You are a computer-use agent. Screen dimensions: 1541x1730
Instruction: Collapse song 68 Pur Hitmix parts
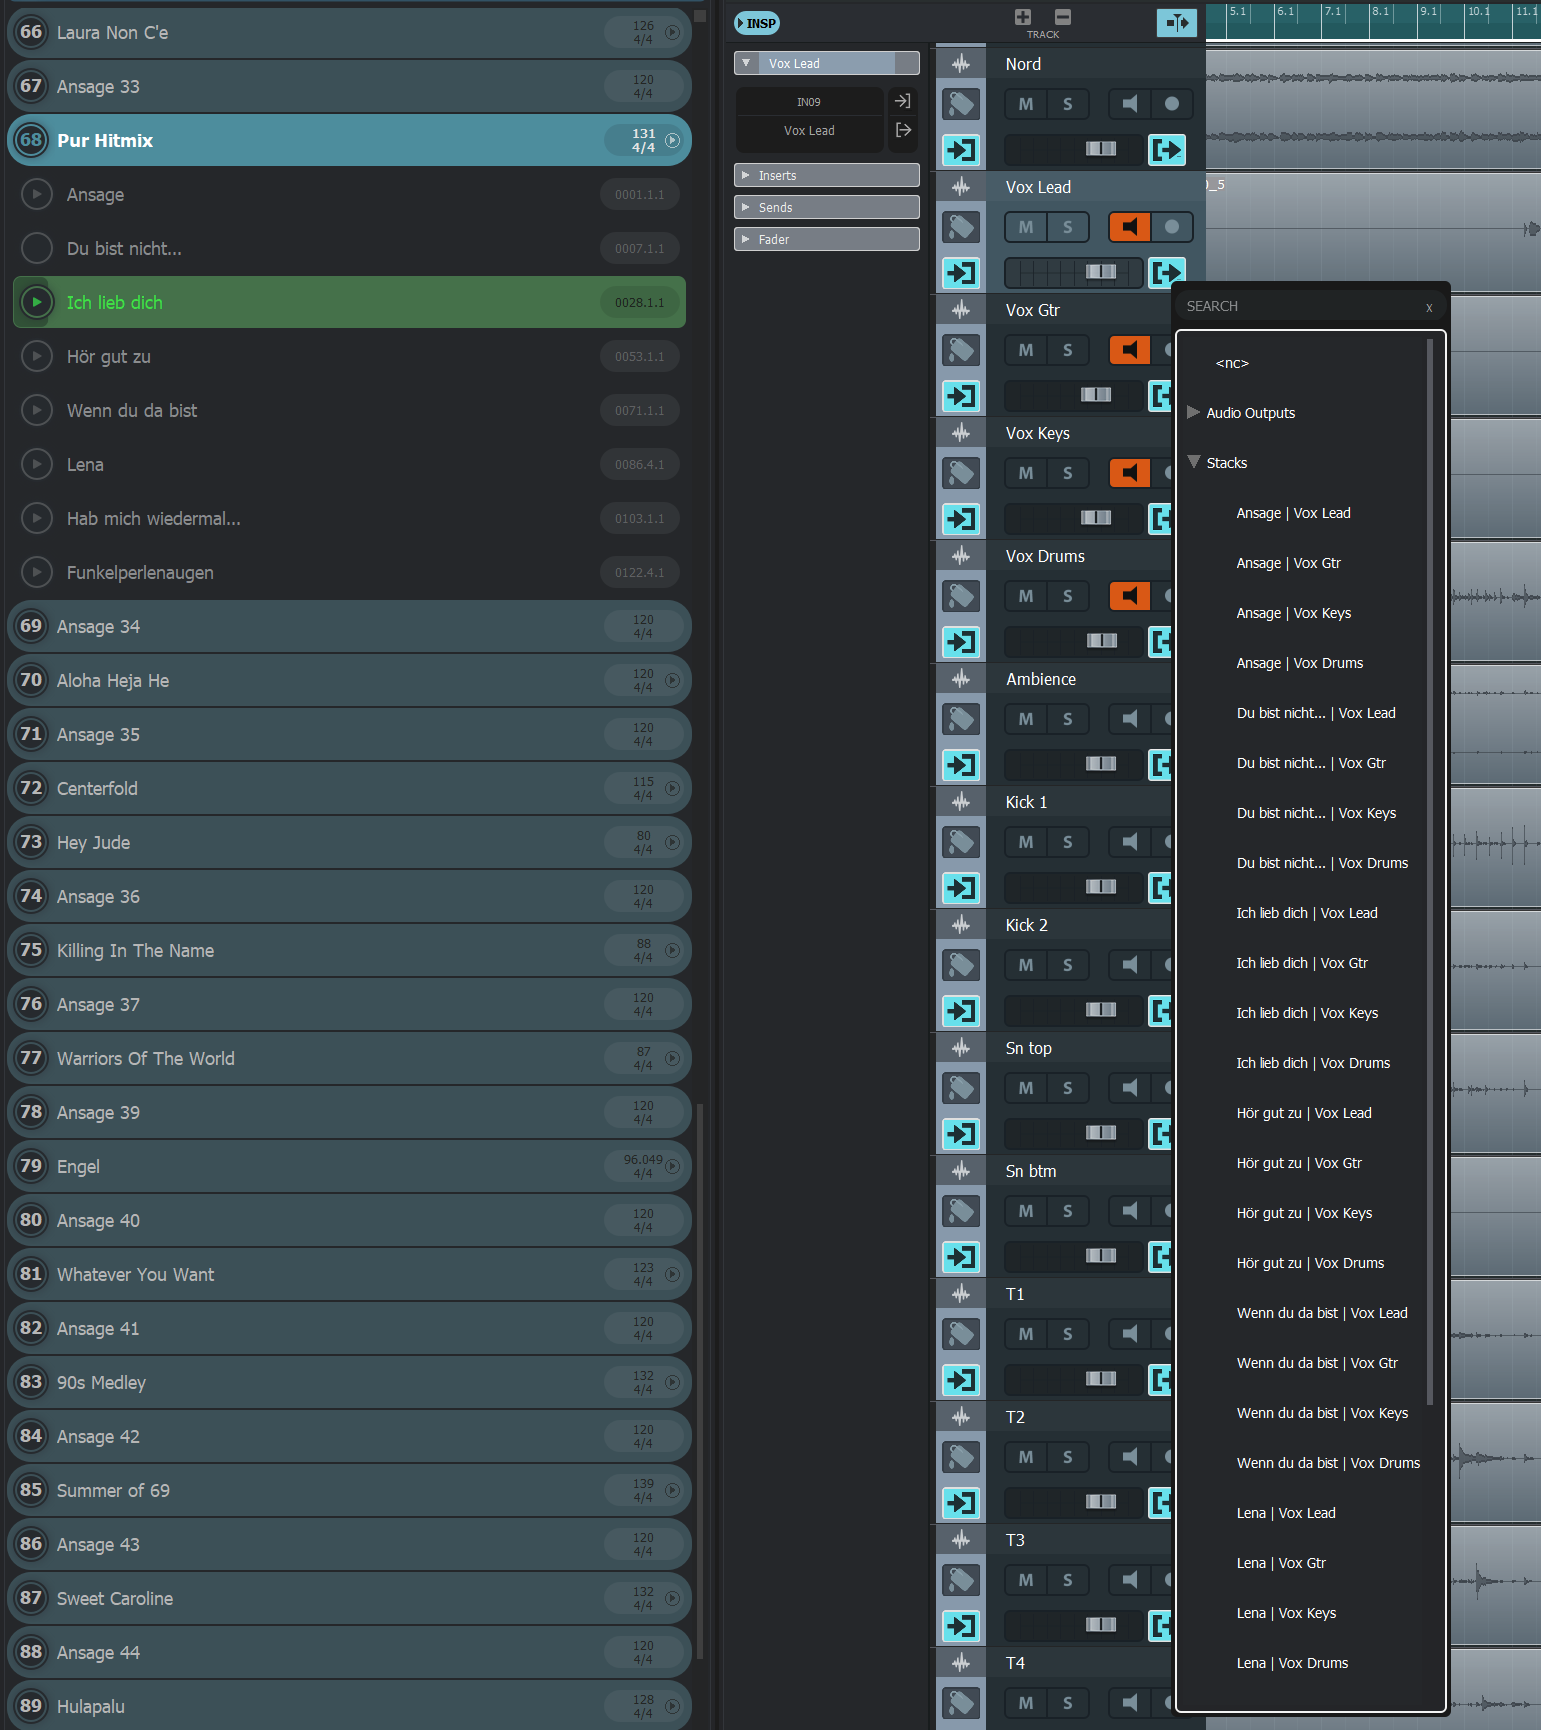(x=673, y=140)
